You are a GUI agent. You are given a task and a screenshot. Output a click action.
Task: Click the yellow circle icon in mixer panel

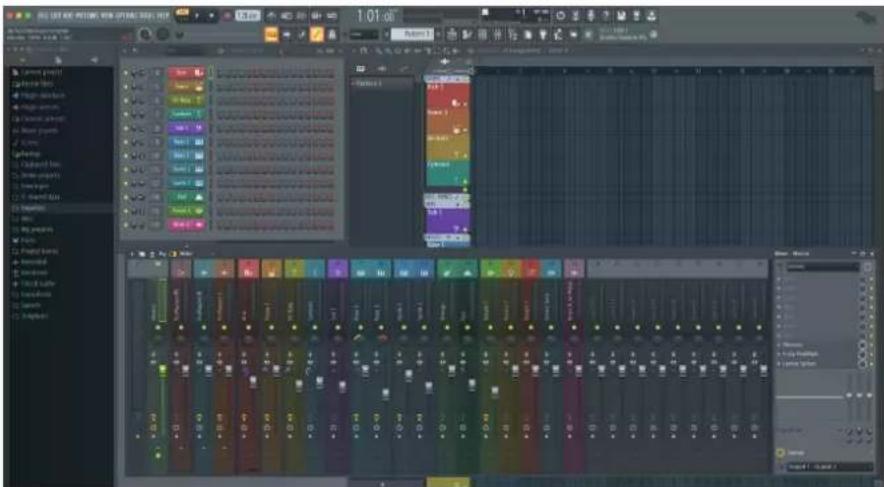[x=781, y=453]
